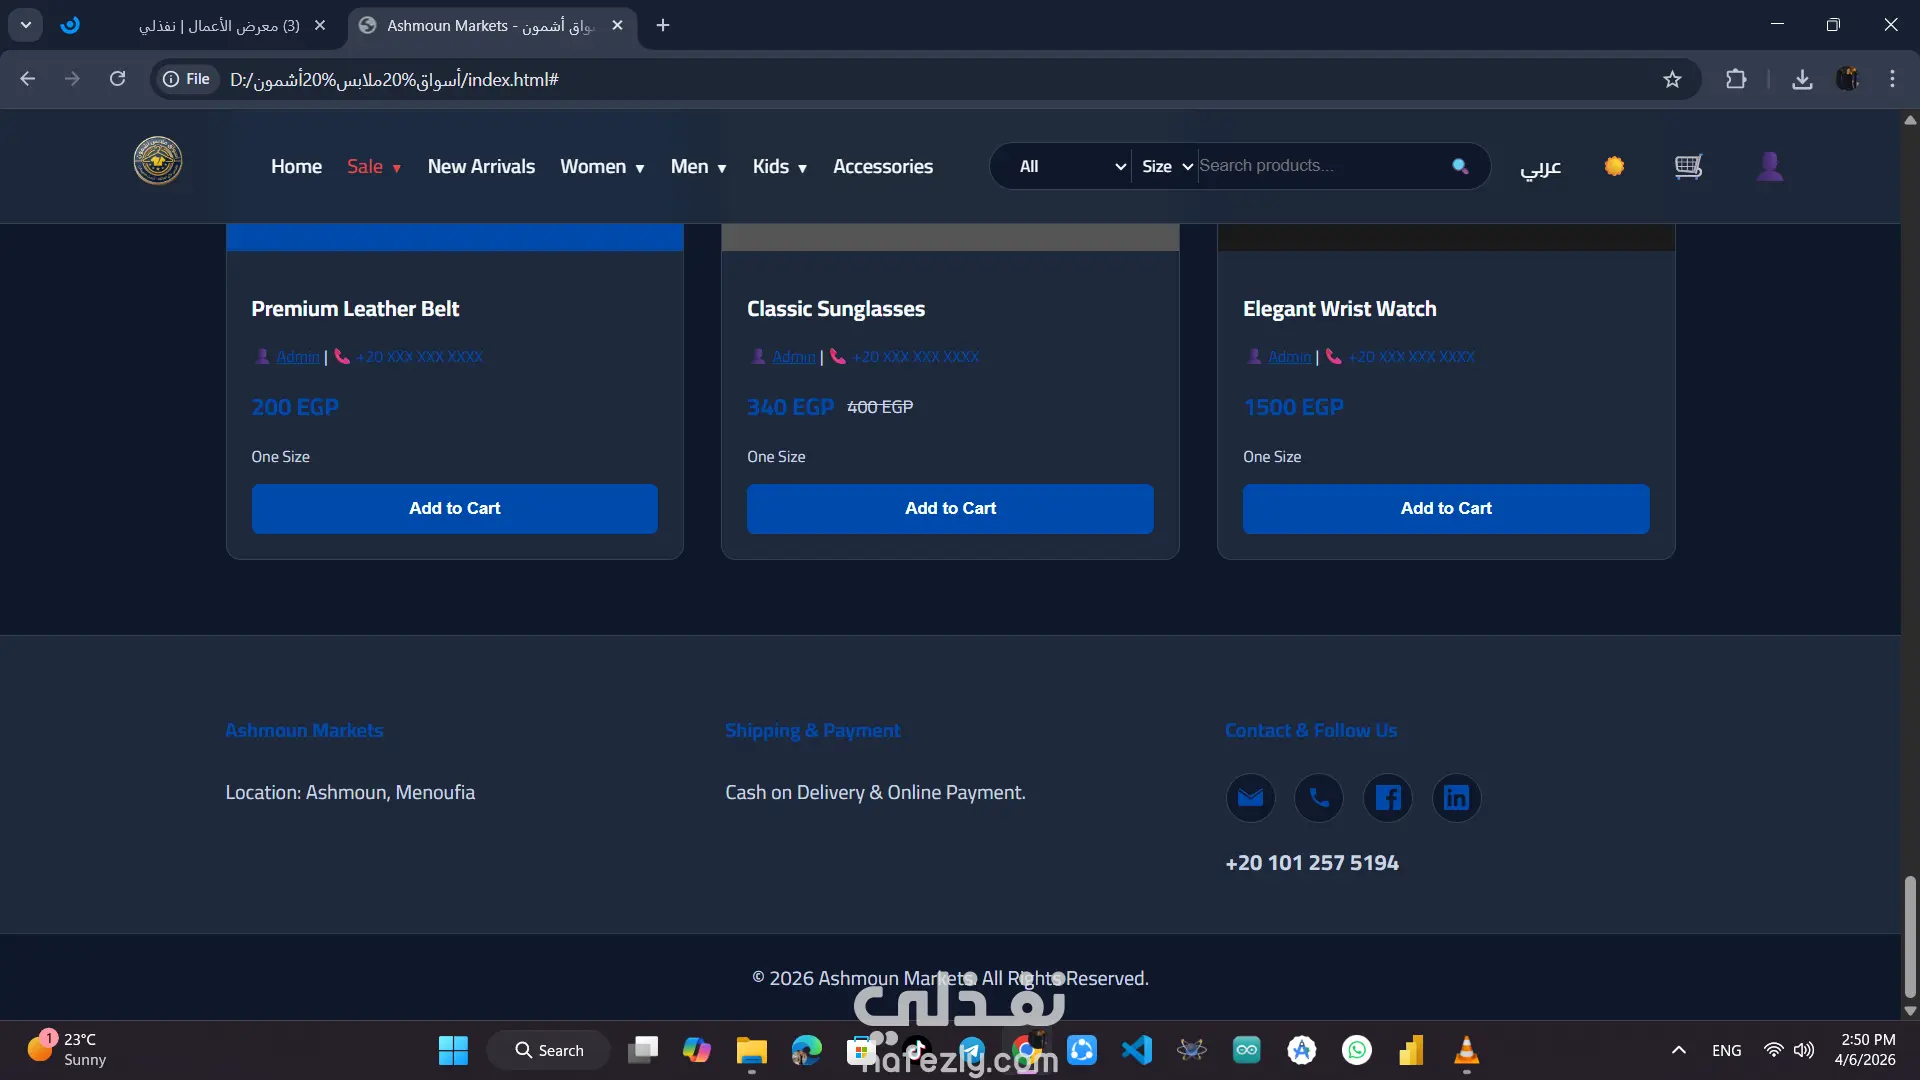Viewport: 1920px width, 1080px height.
Task: Click the phone contact icon in footer
Action: click(1319, 798)
